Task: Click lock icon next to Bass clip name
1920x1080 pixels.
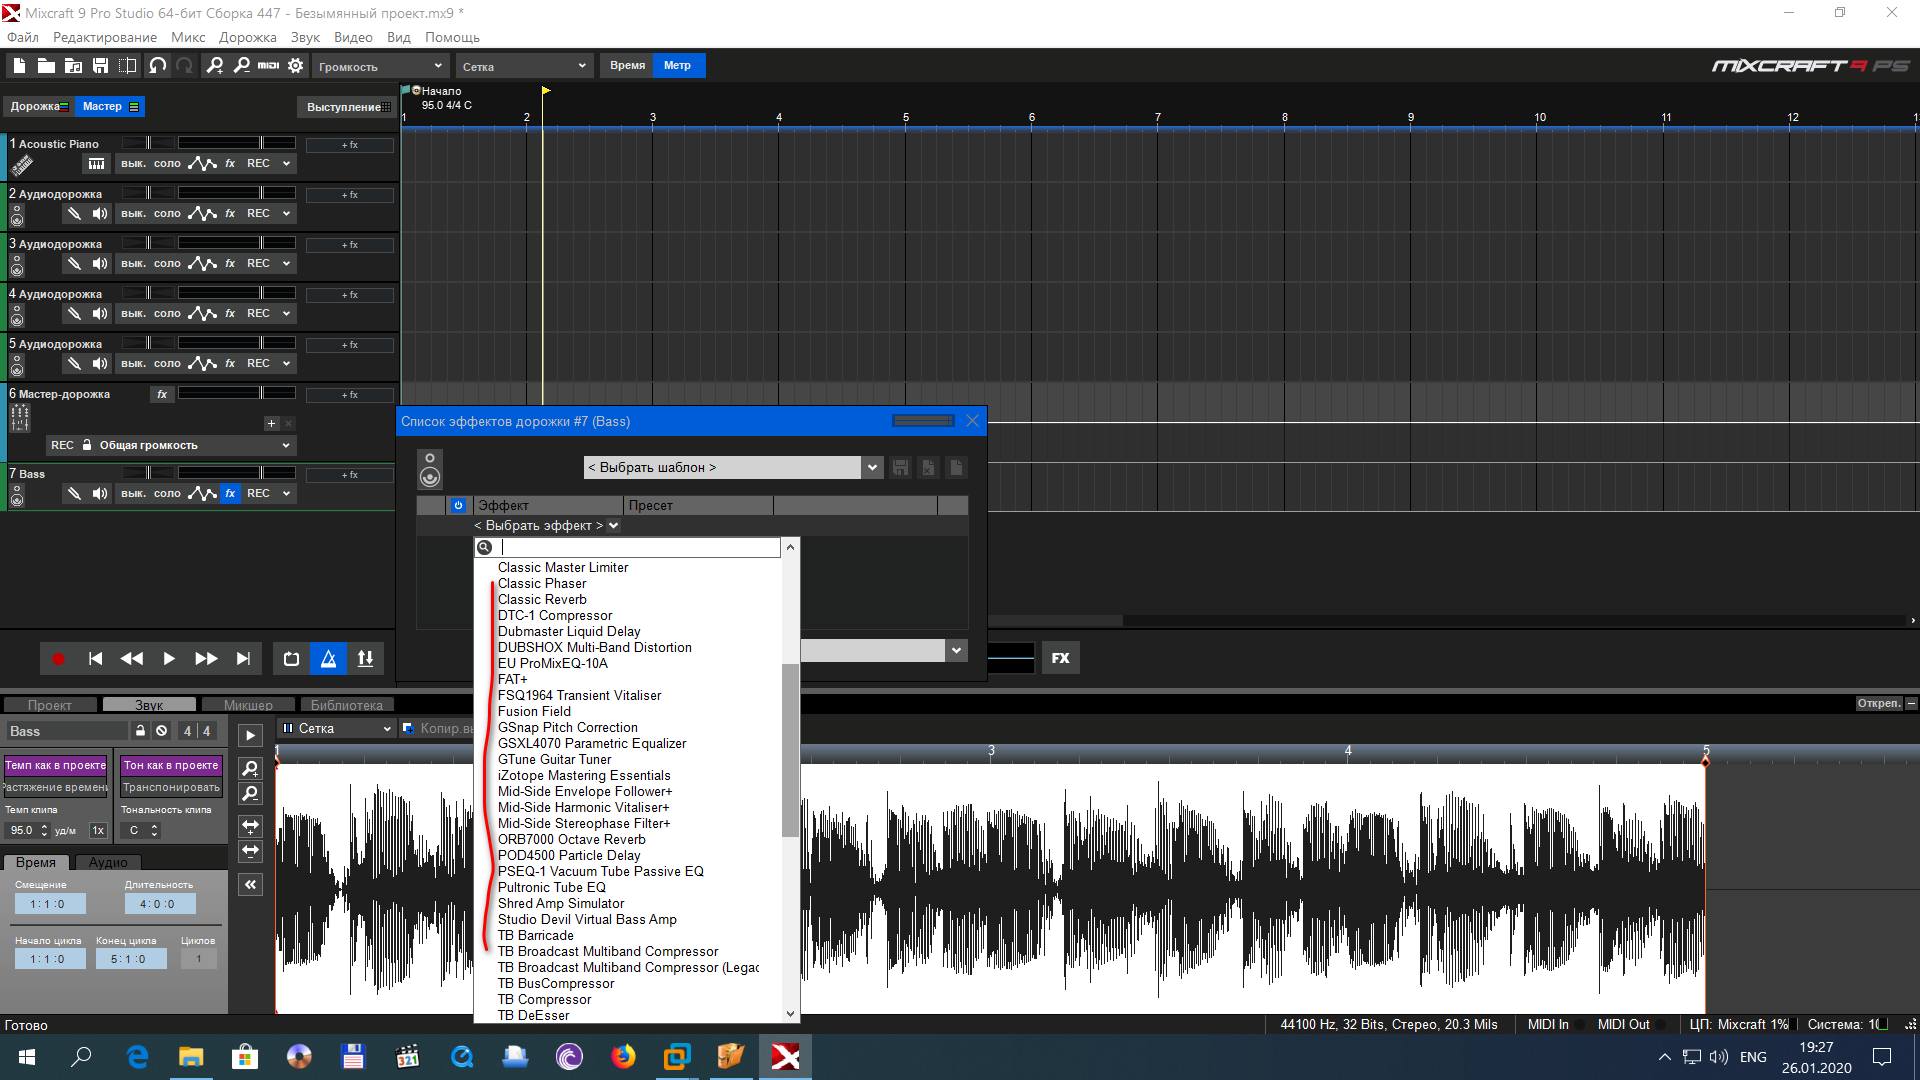Action: point(141,731)
